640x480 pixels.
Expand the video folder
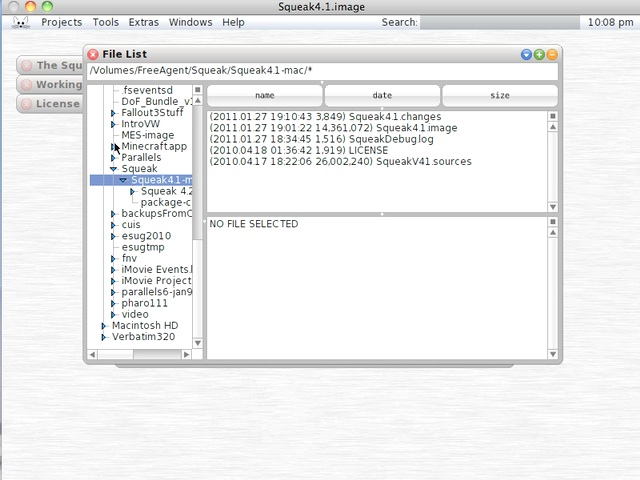113,315
